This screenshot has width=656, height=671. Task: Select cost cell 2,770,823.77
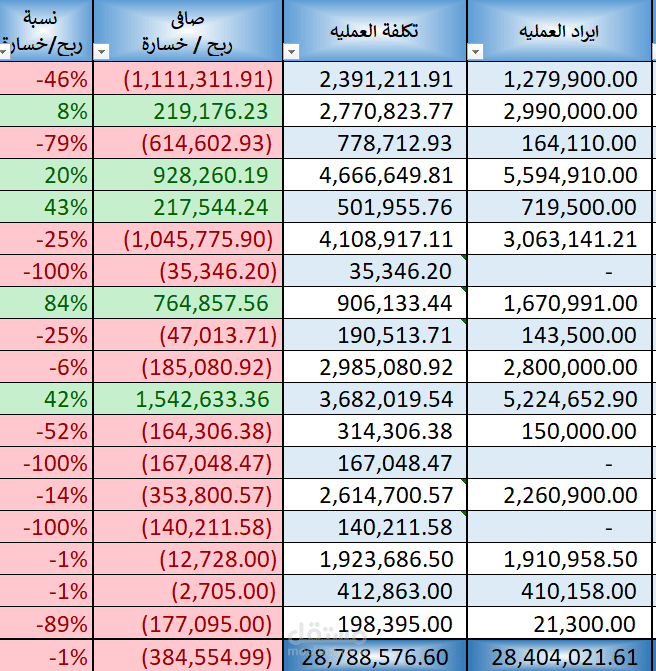pyautogui.click(x=375, y=111)
